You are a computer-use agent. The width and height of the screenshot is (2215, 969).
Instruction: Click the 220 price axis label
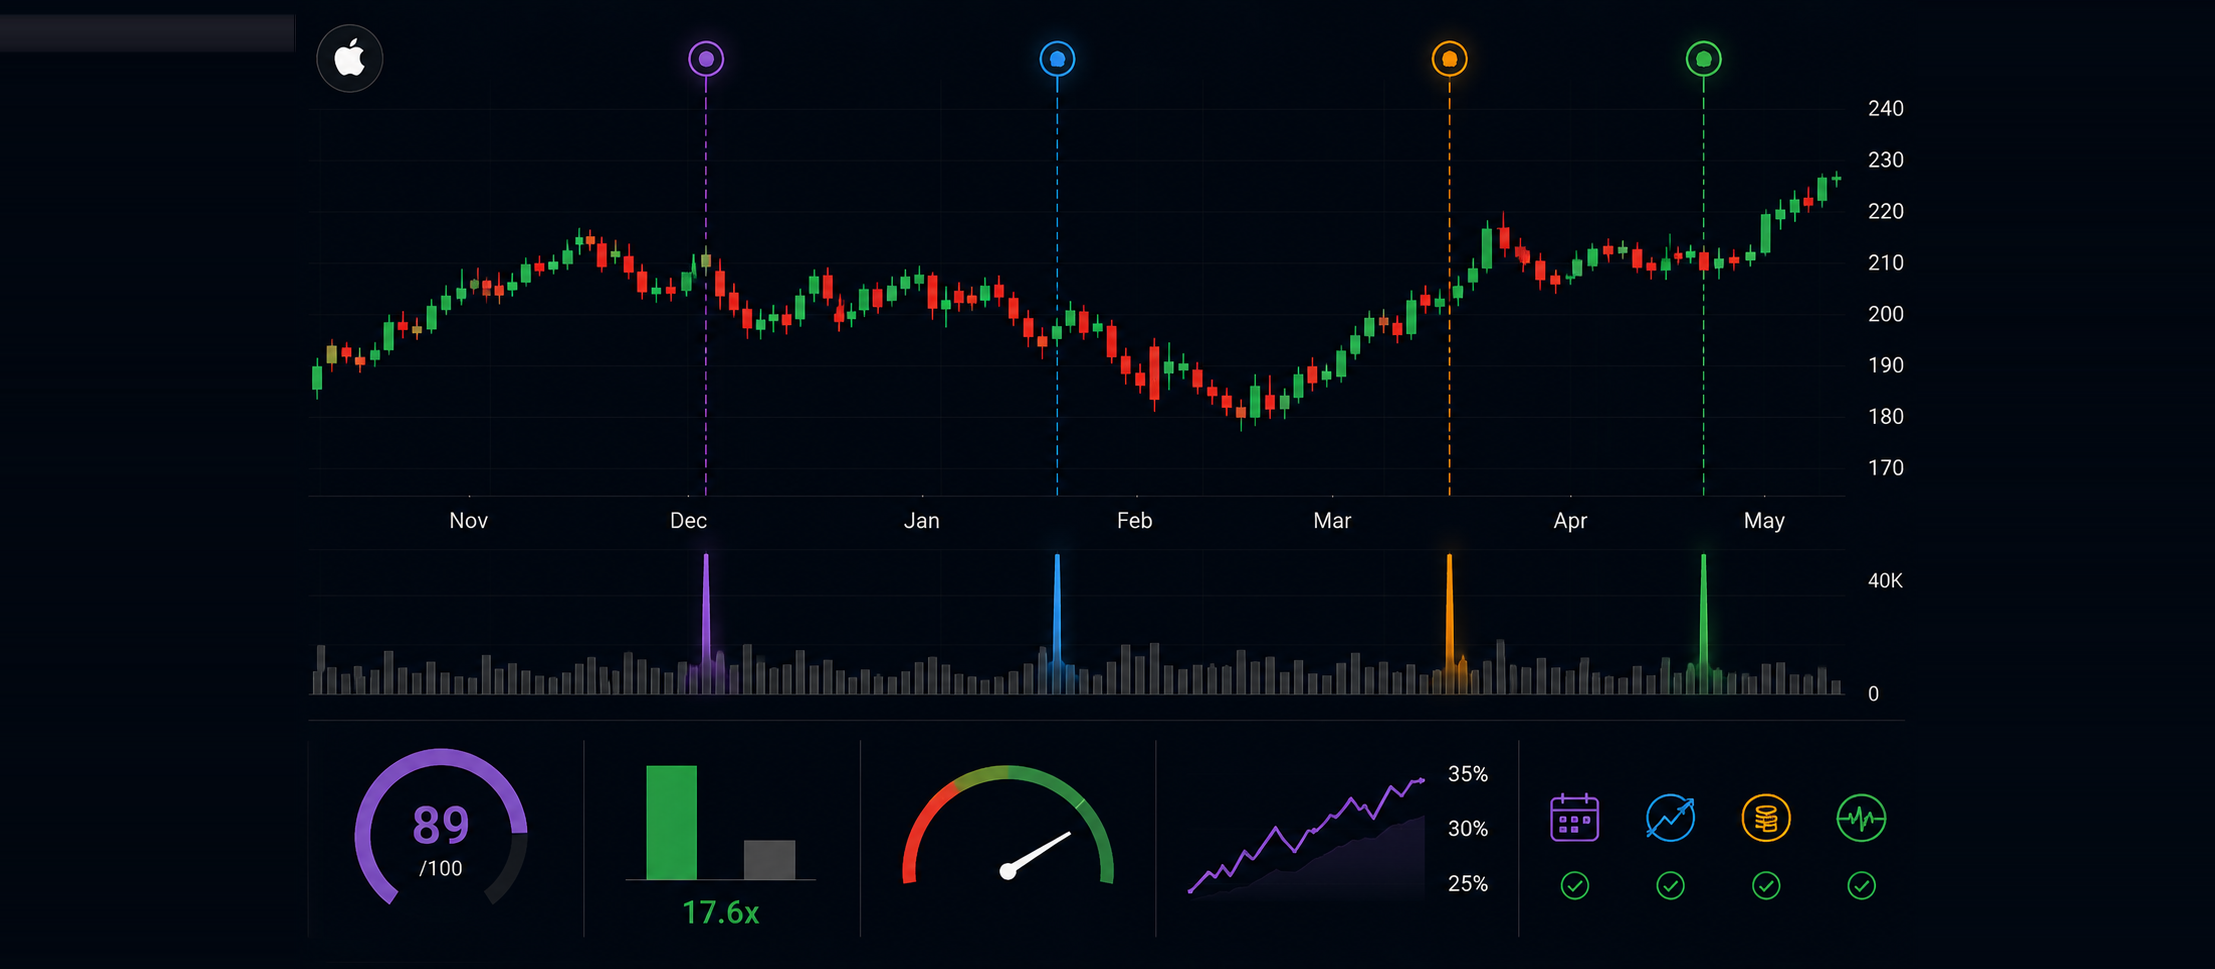pos(1885,211)
